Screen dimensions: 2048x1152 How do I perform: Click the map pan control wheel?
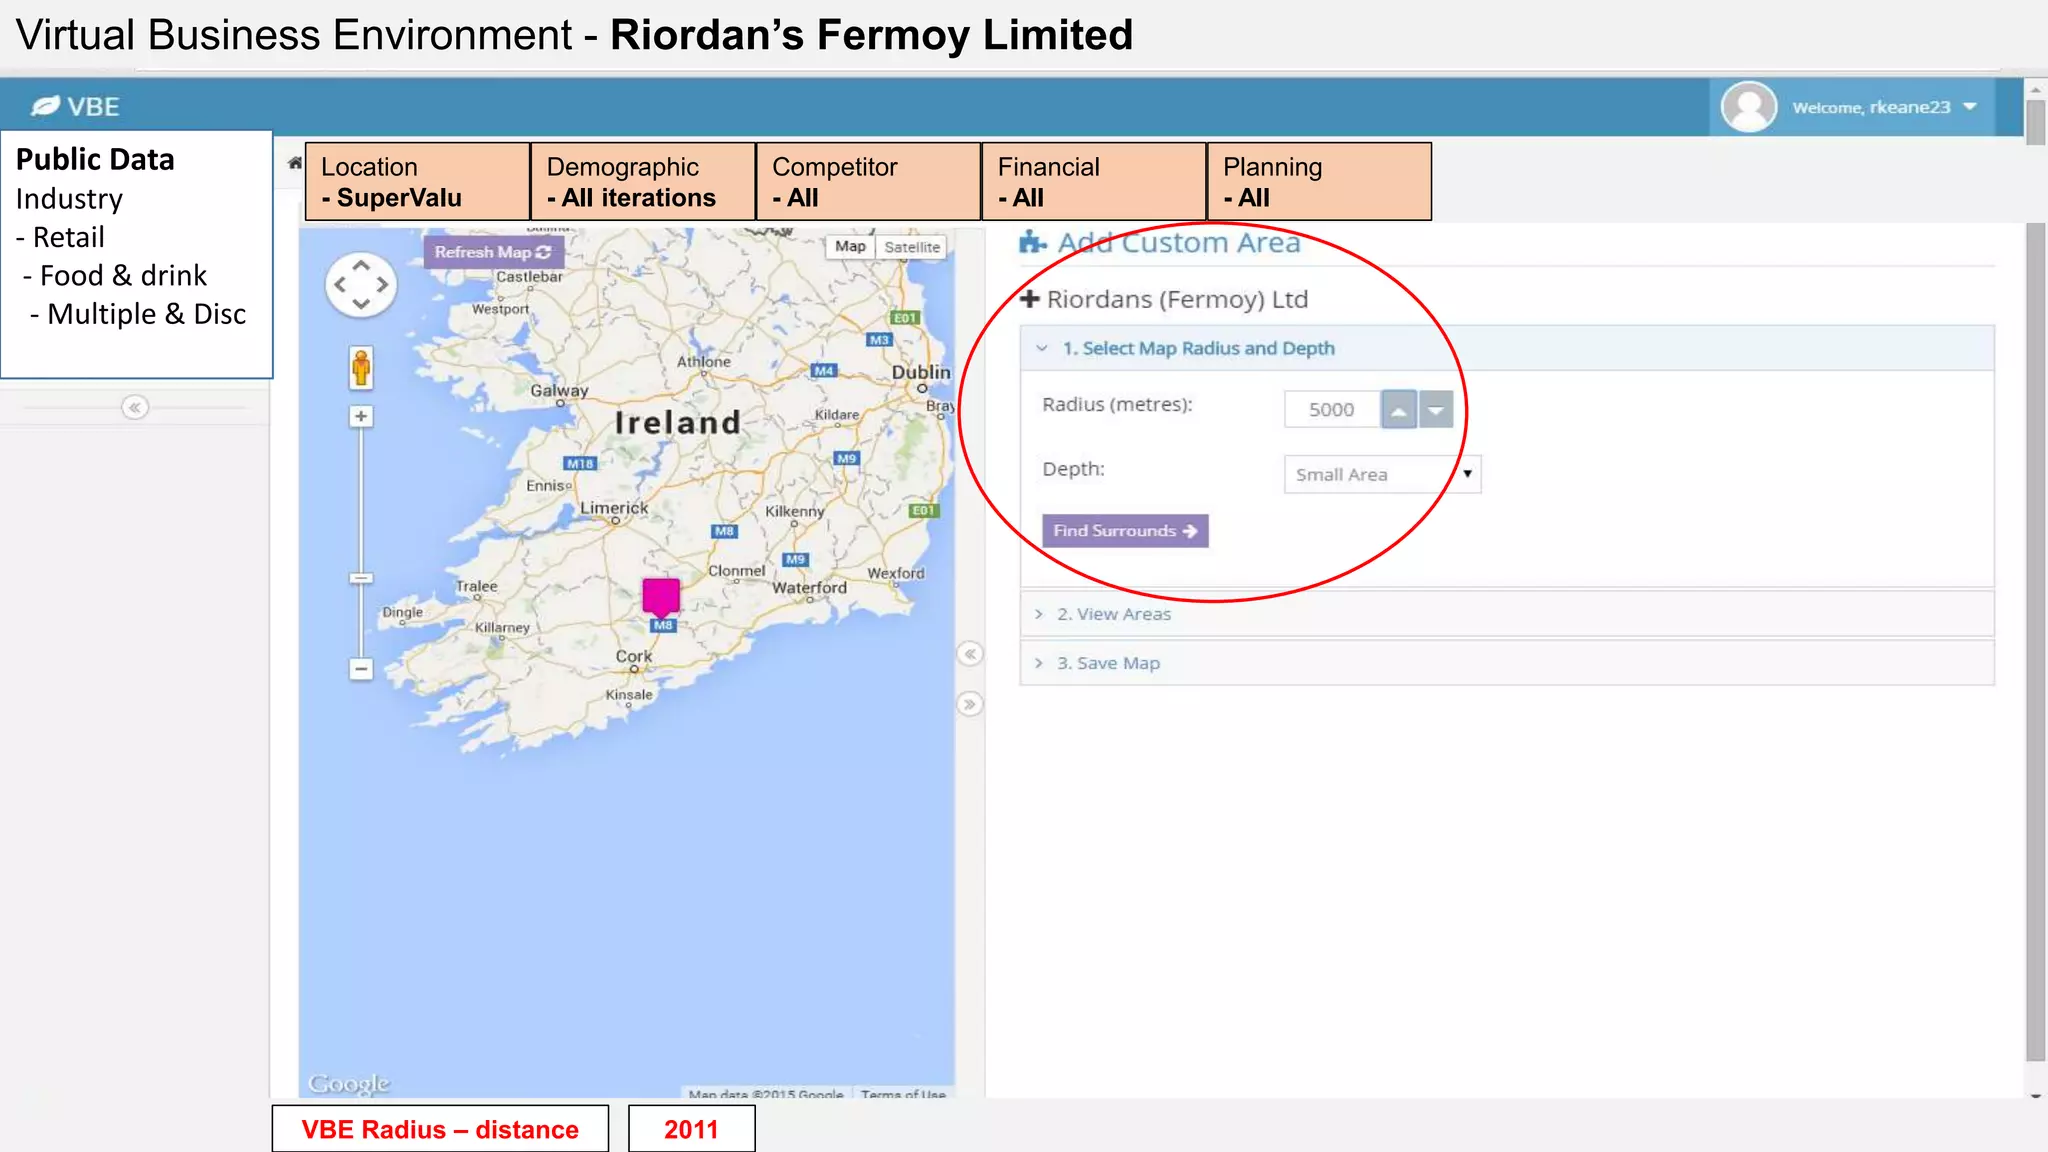pos(361,285)
